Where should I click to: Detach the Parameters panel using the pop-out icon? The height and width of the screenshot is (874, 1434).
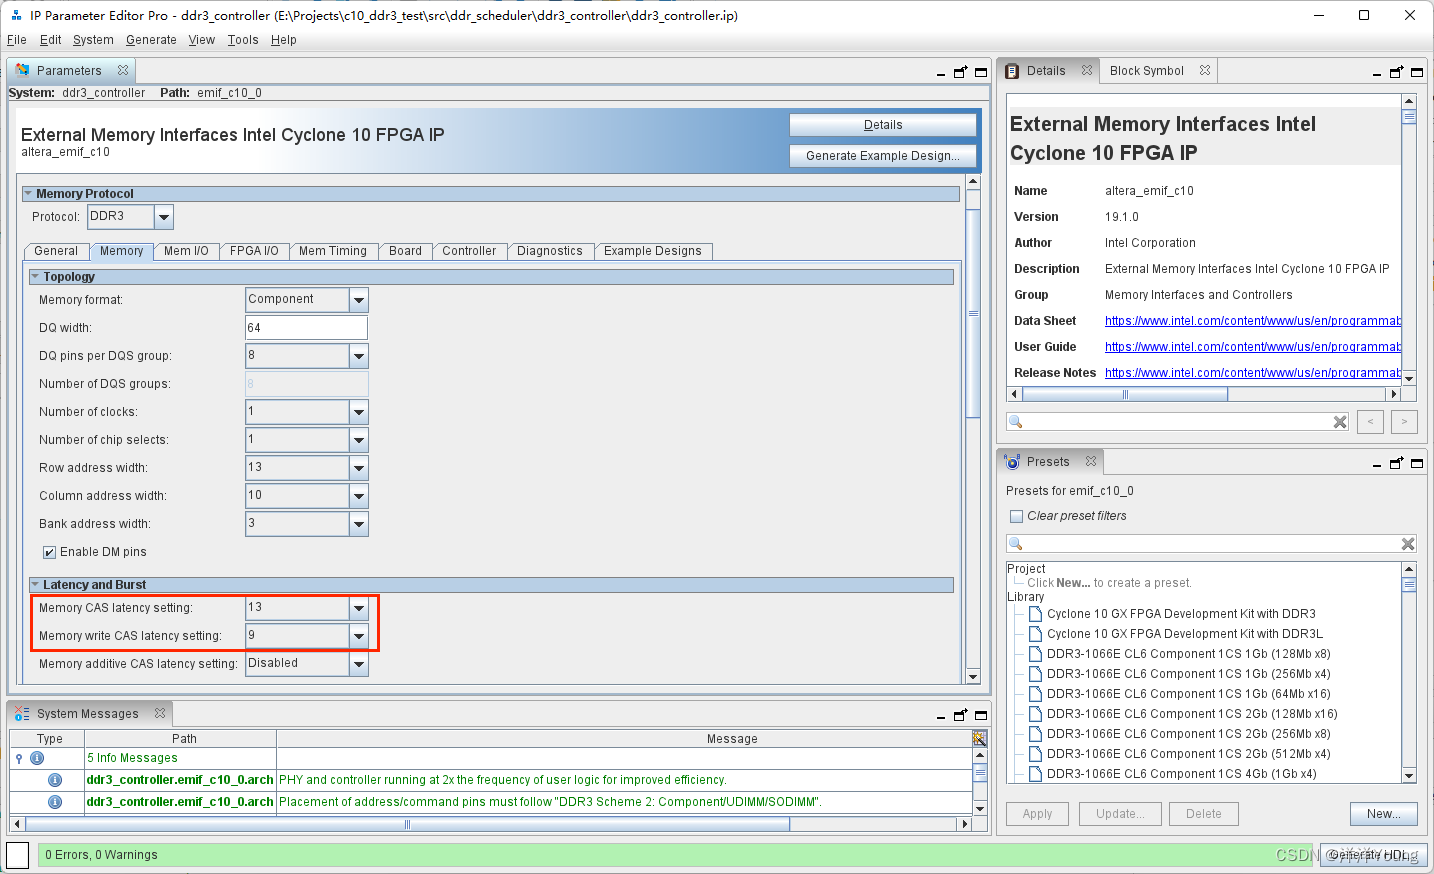961,72
